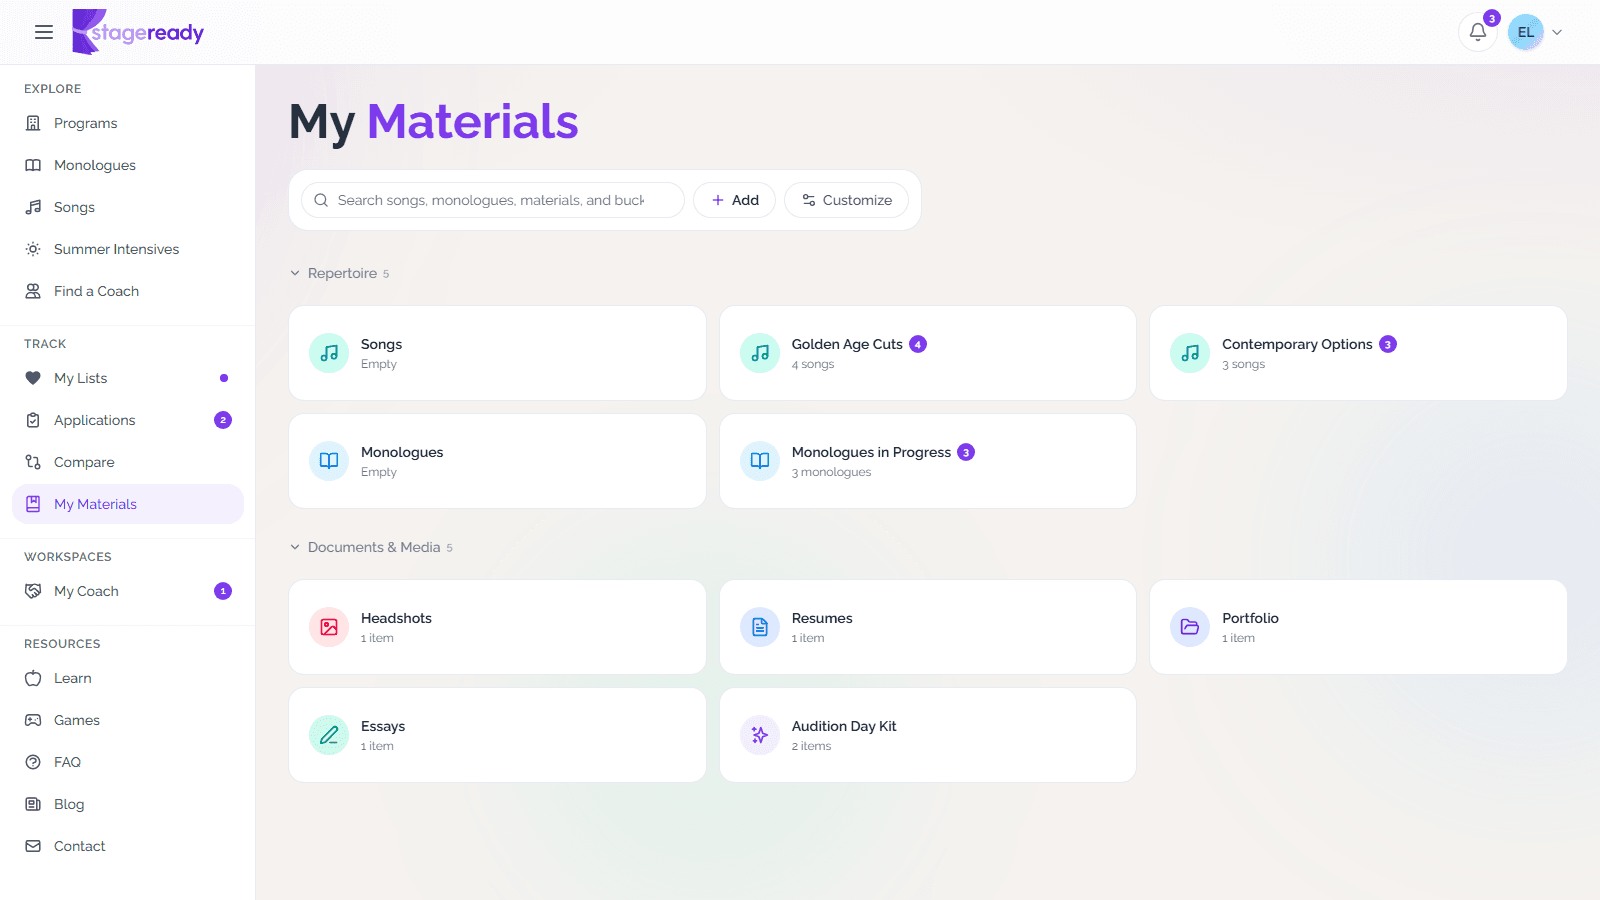The image size is (1600, 900).
Task: Click the Essays pen icon
Action: [x=329, y=735]
